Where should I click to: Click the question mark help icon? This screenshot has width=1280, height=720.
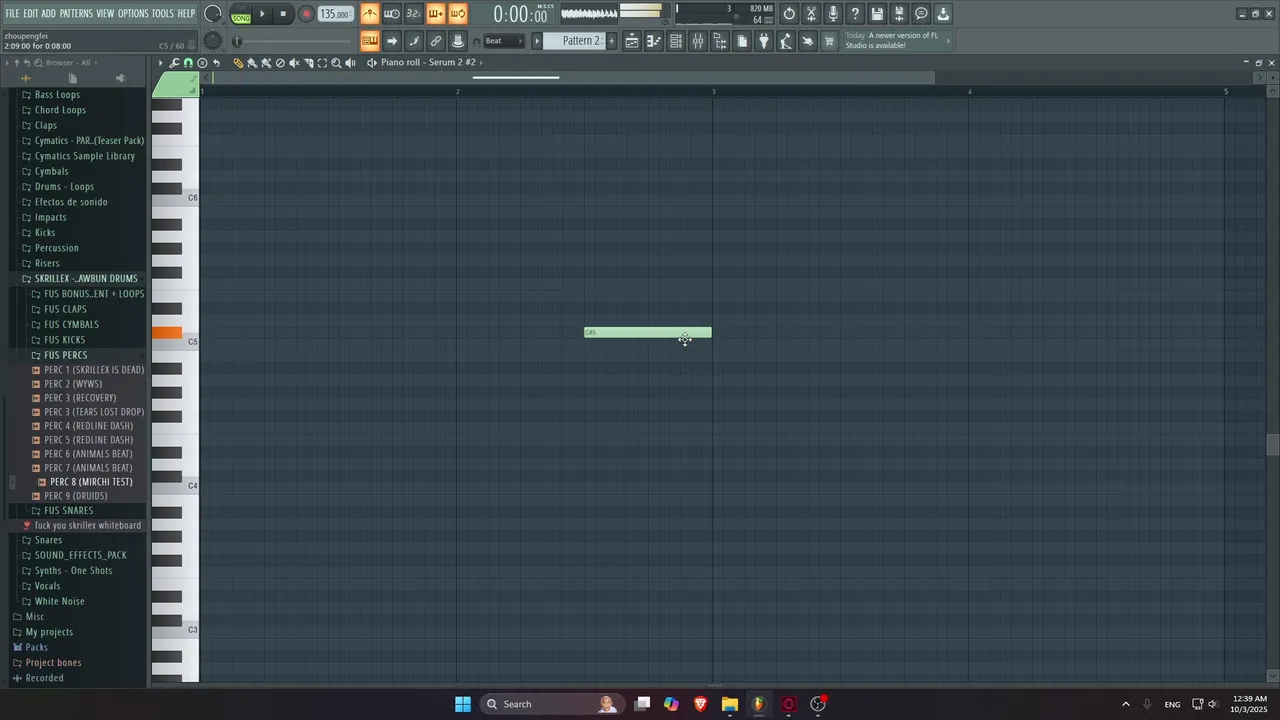click(x=855, y=14)
